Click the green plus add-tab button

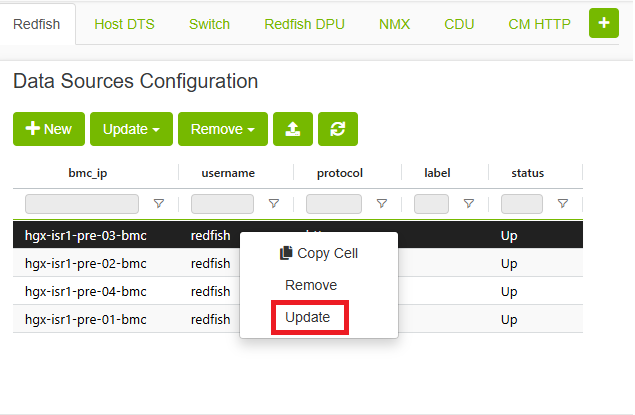603,23
